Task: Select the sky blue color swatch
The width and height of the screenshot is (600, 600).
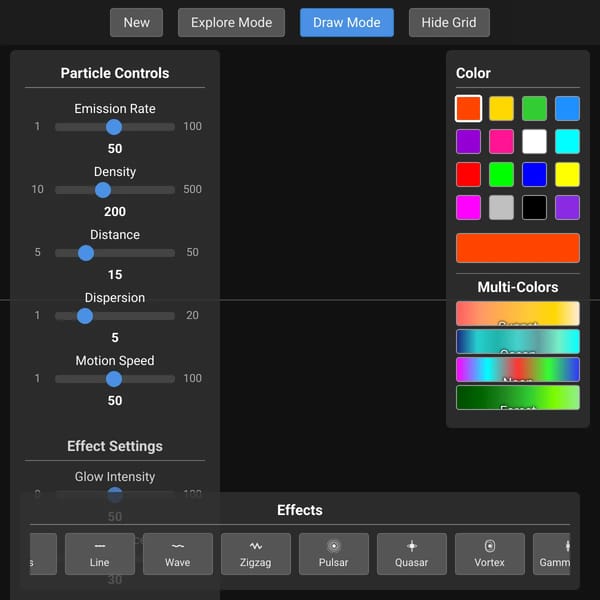Action: tap(567, 109)
